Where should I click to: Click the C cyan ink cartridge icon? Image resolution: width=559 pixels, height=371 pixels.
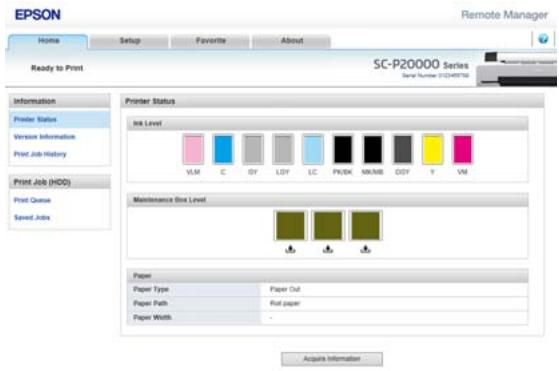tap(223, 149)
